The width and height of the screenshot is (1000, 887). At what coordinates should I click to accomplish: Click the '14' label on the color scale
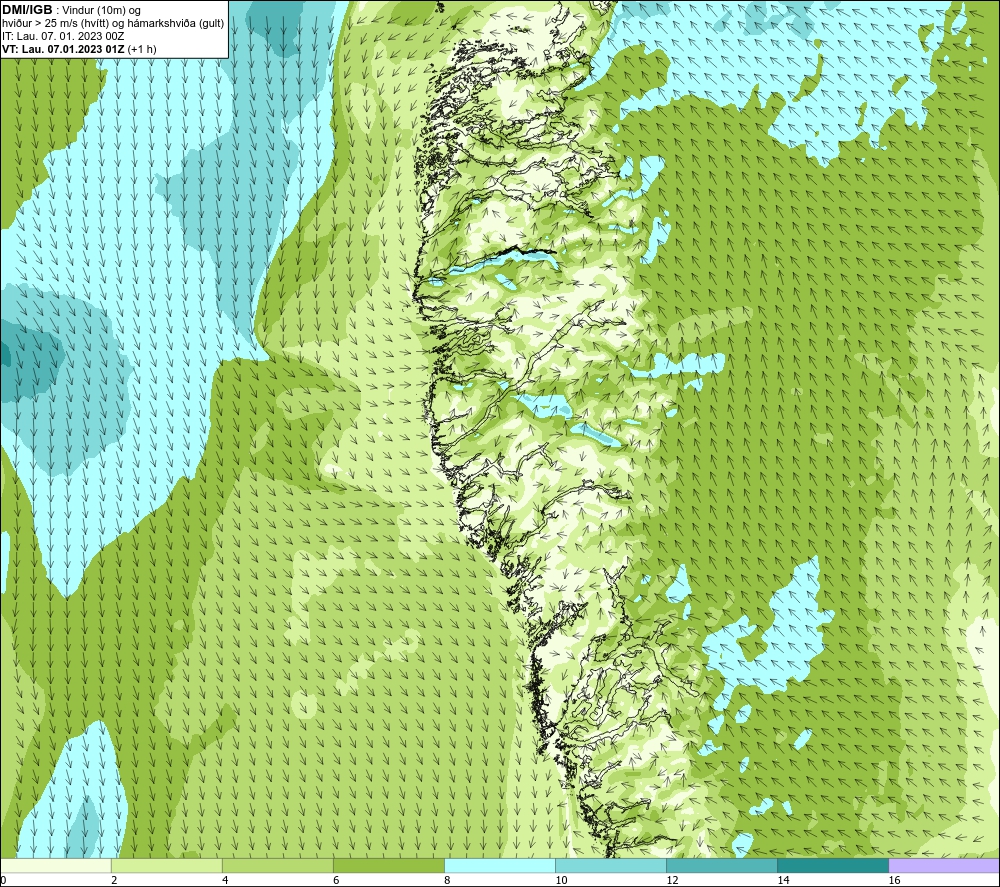(x=783, y=880)
